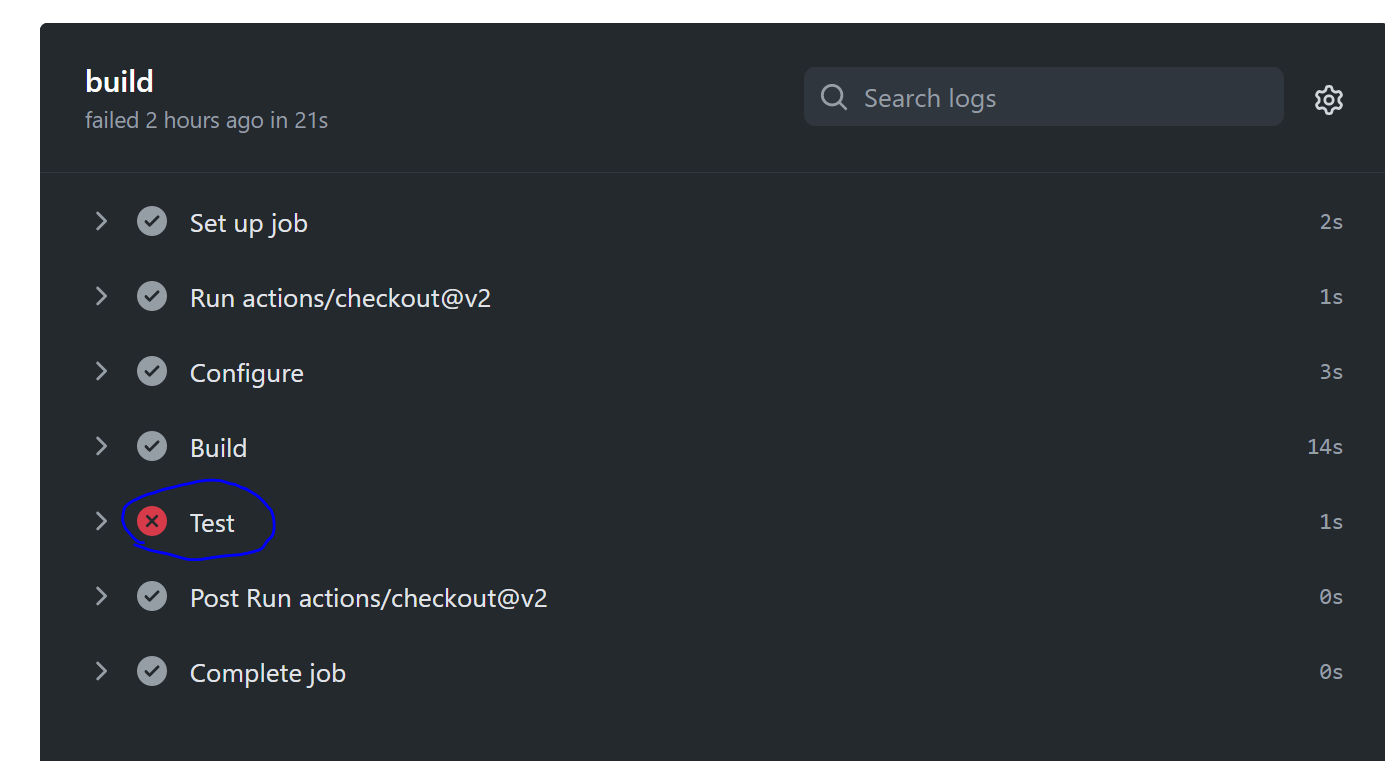The width and height of the screenshot is (1385, 761).
Task: Click the build job title
Action: (118, 81)
